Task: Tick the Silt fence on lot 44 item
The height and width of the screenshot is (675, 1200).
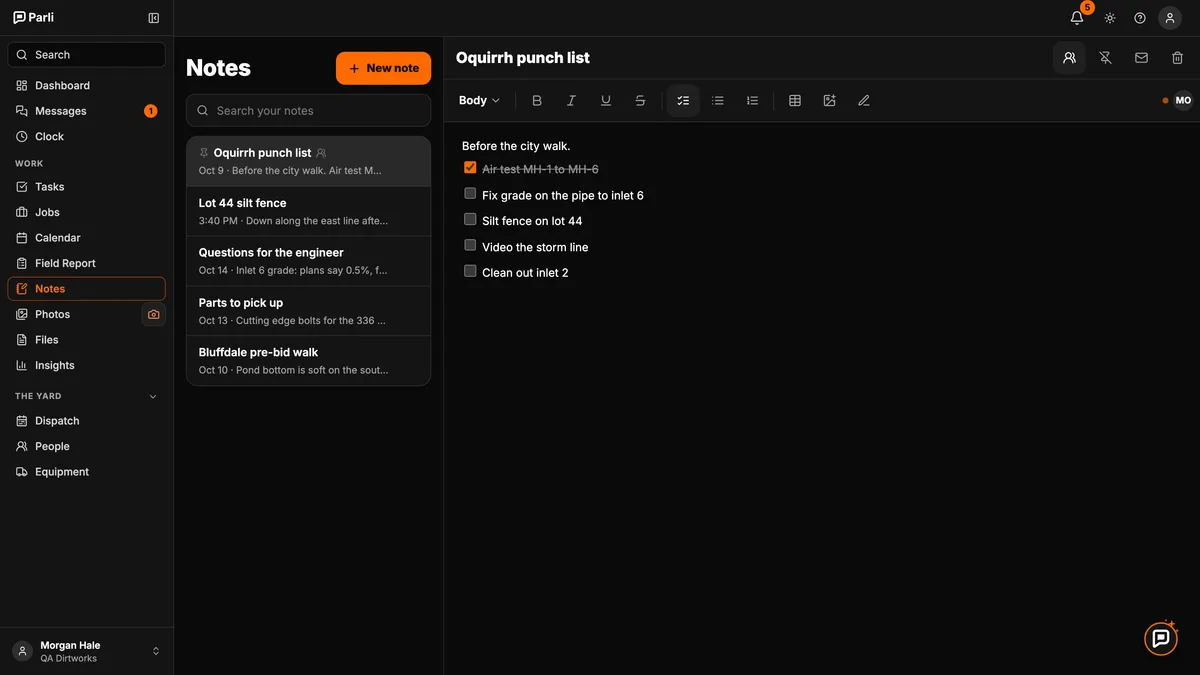Action: [x=470, y=219]
